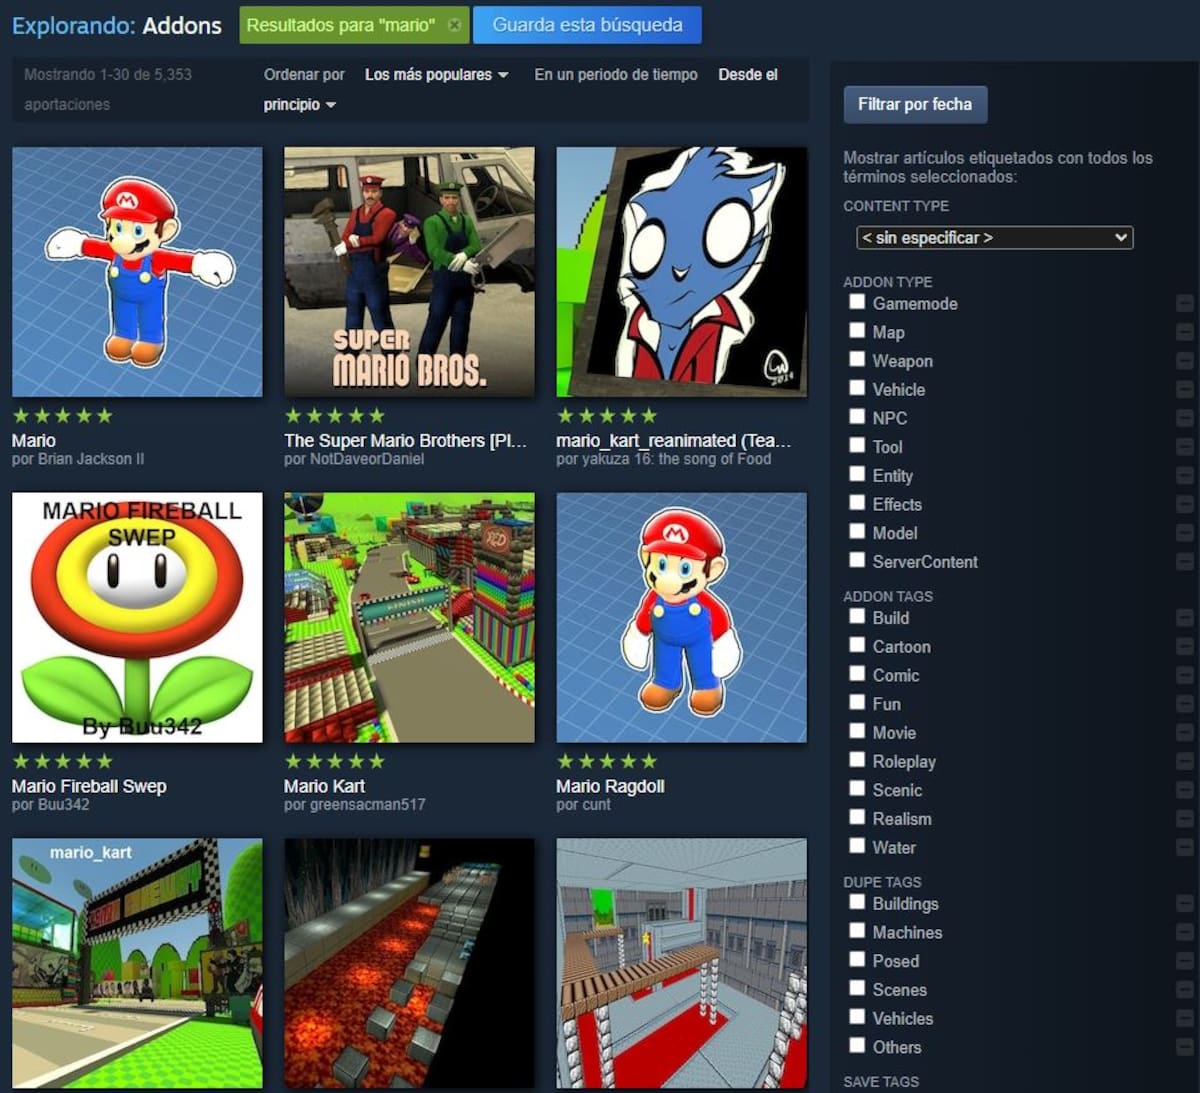This screenshot has height=1093, width=1200.
Task: Click the Filtrar por fecha button
Action: [915, 104]
